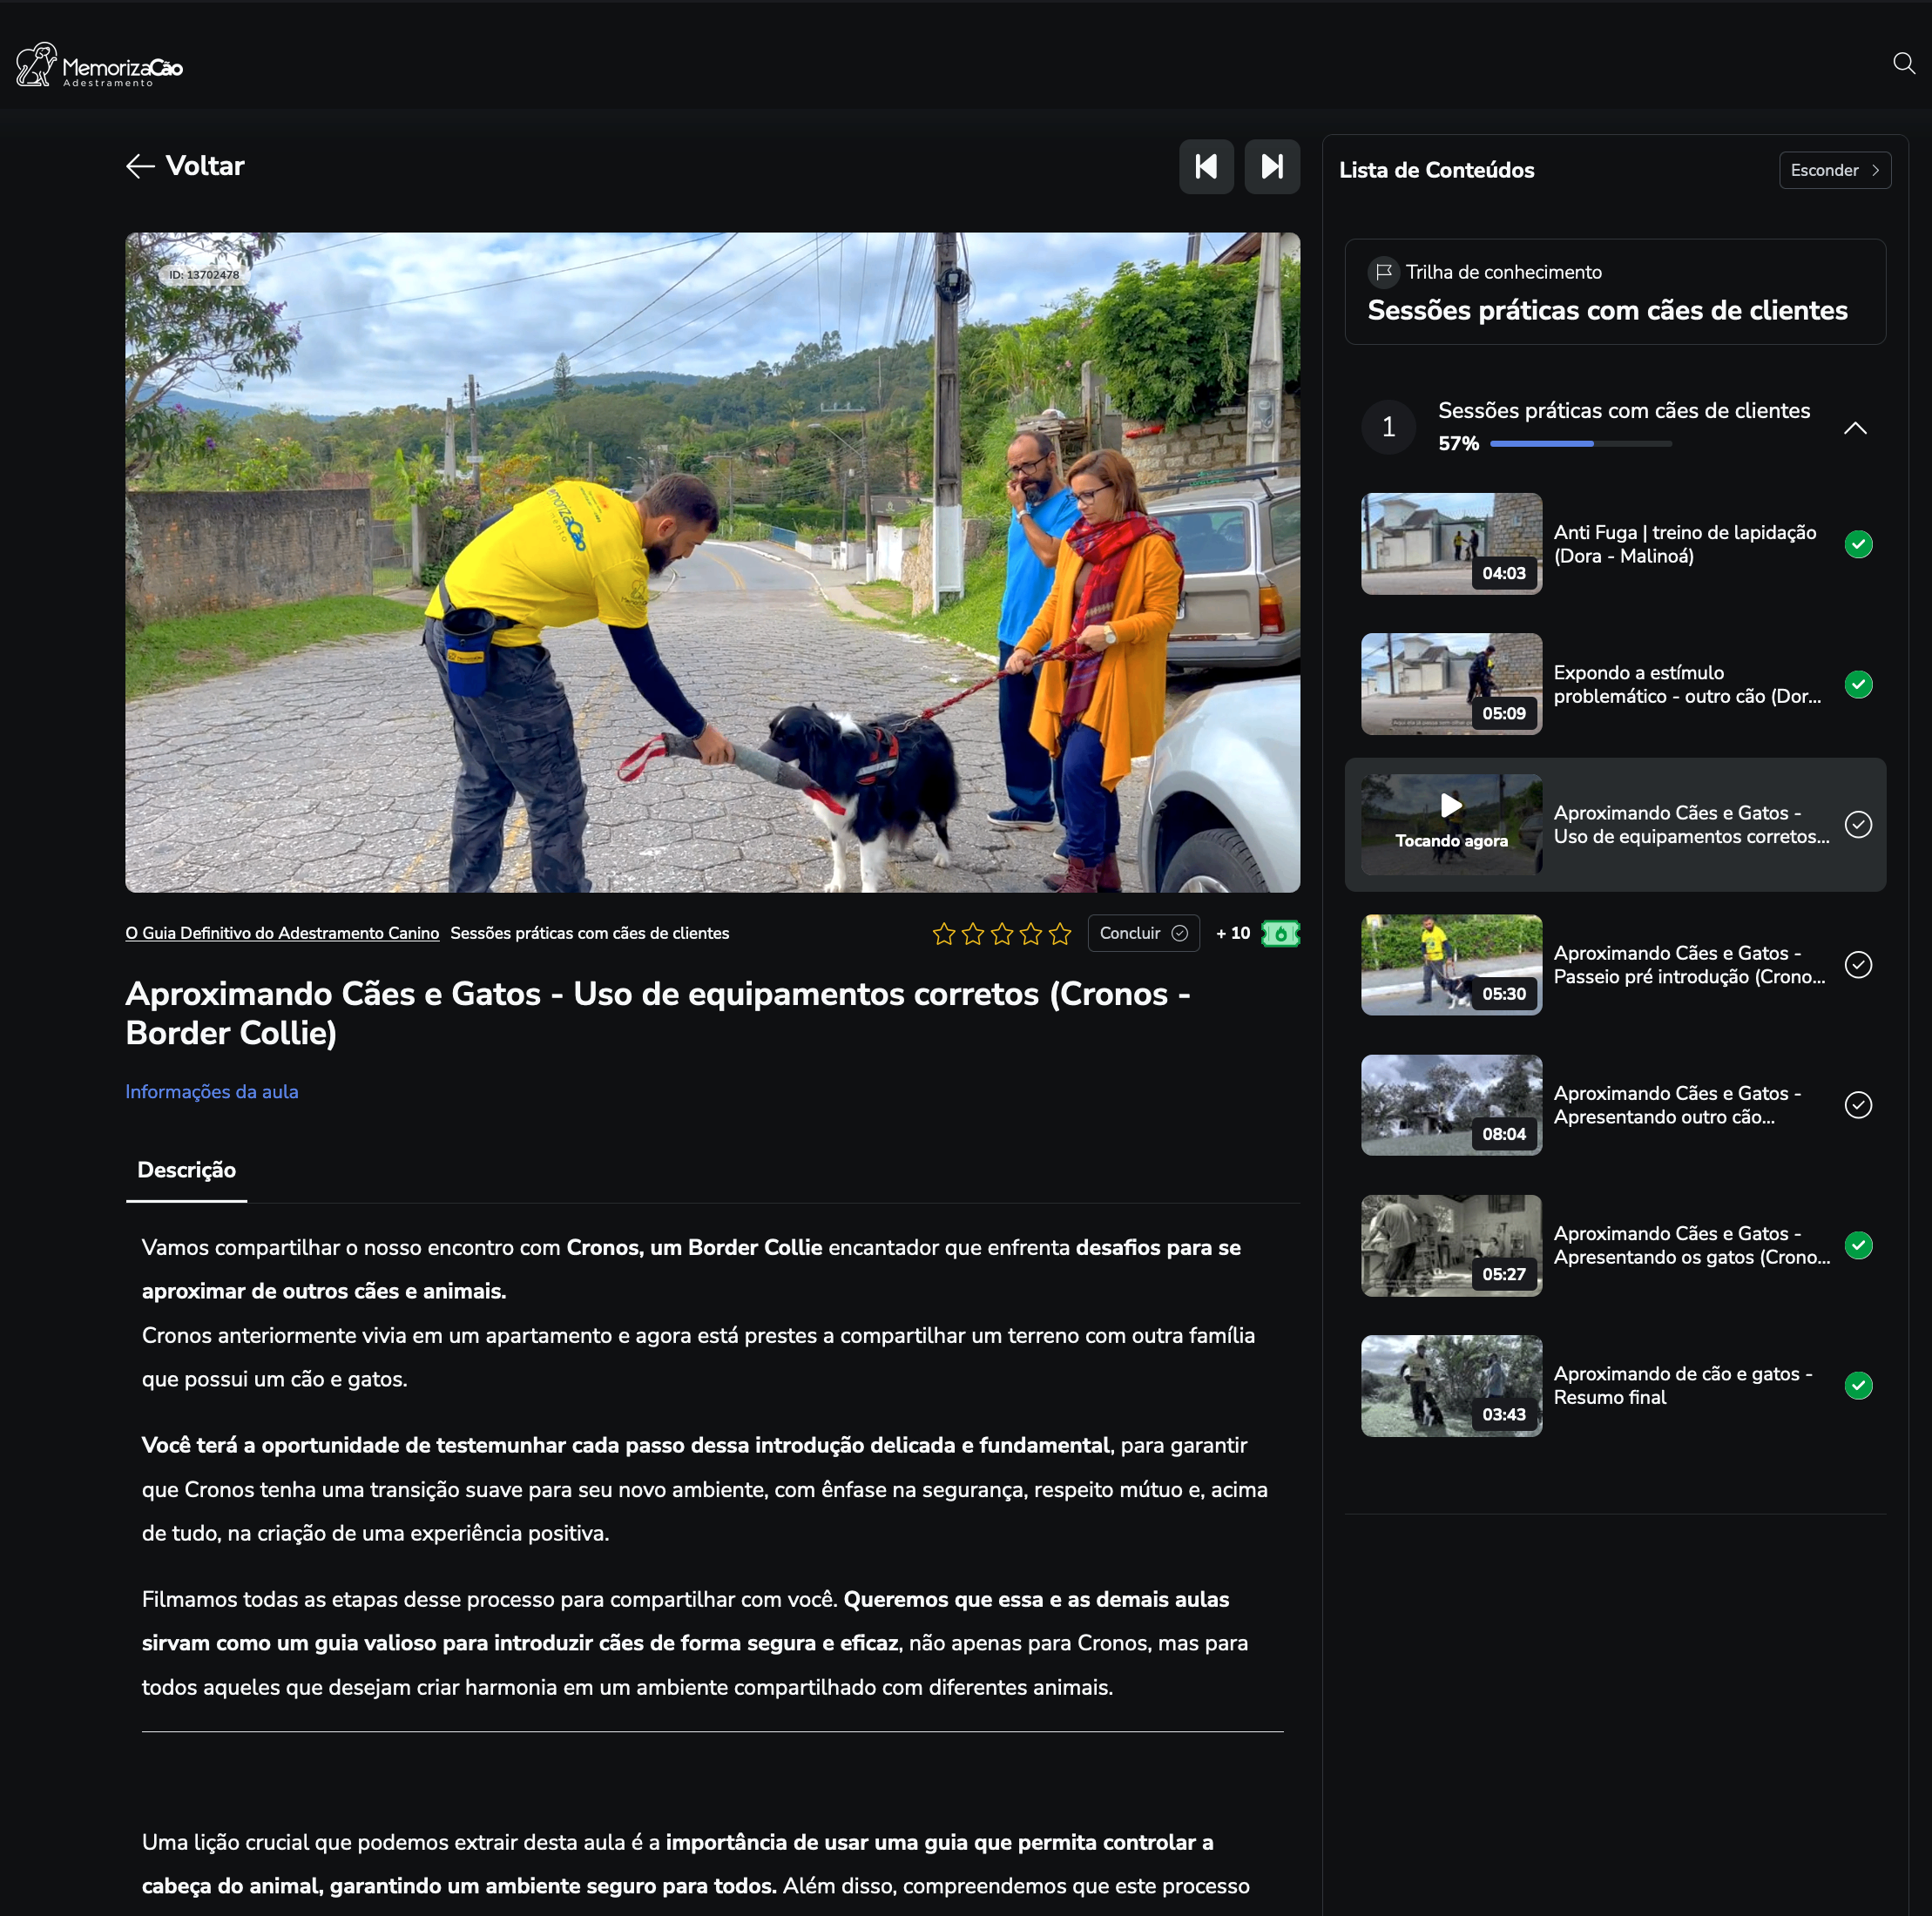Toggle completion check for 'Anti Fuga' lesson

(x=1857, y=544)
